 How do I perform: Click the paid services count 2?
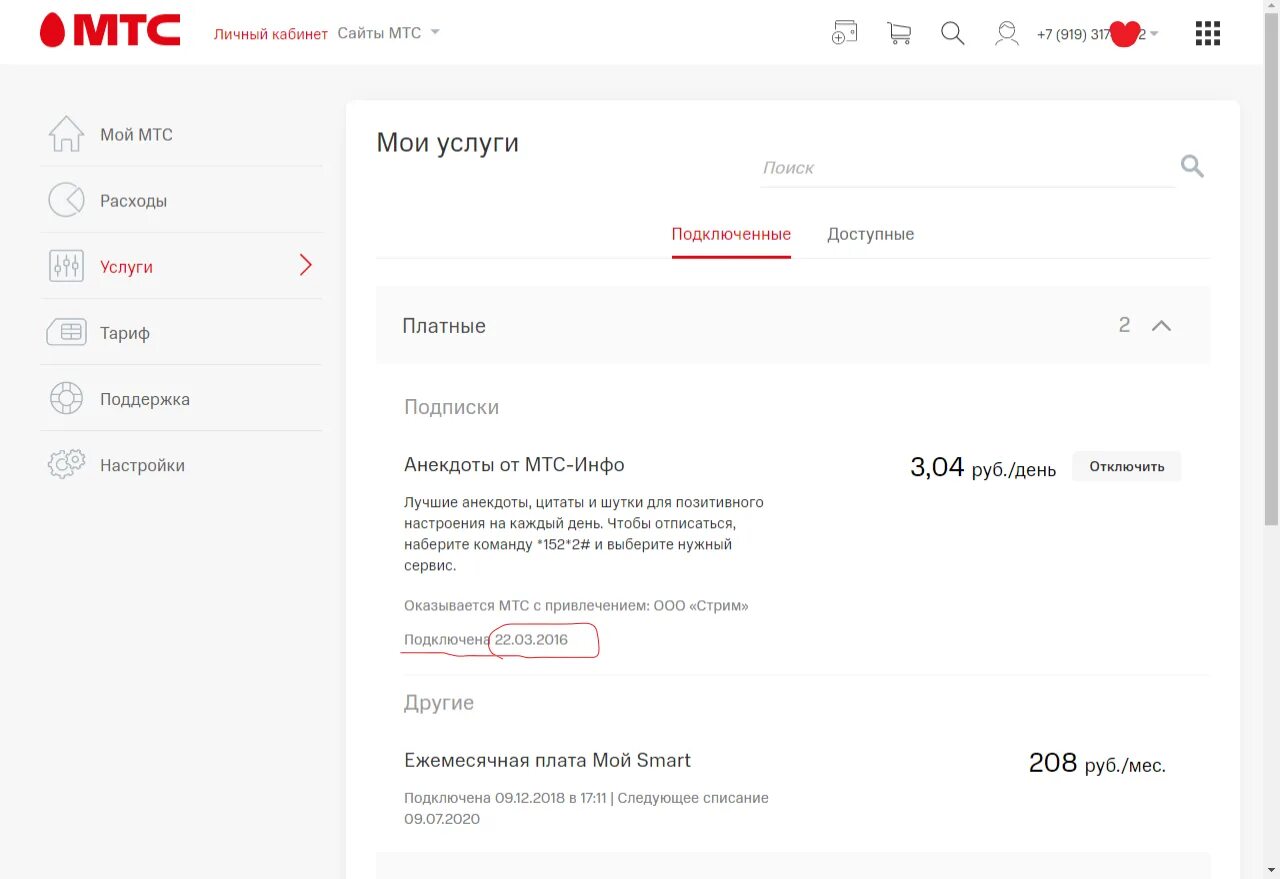click(x=1124, y=325)
